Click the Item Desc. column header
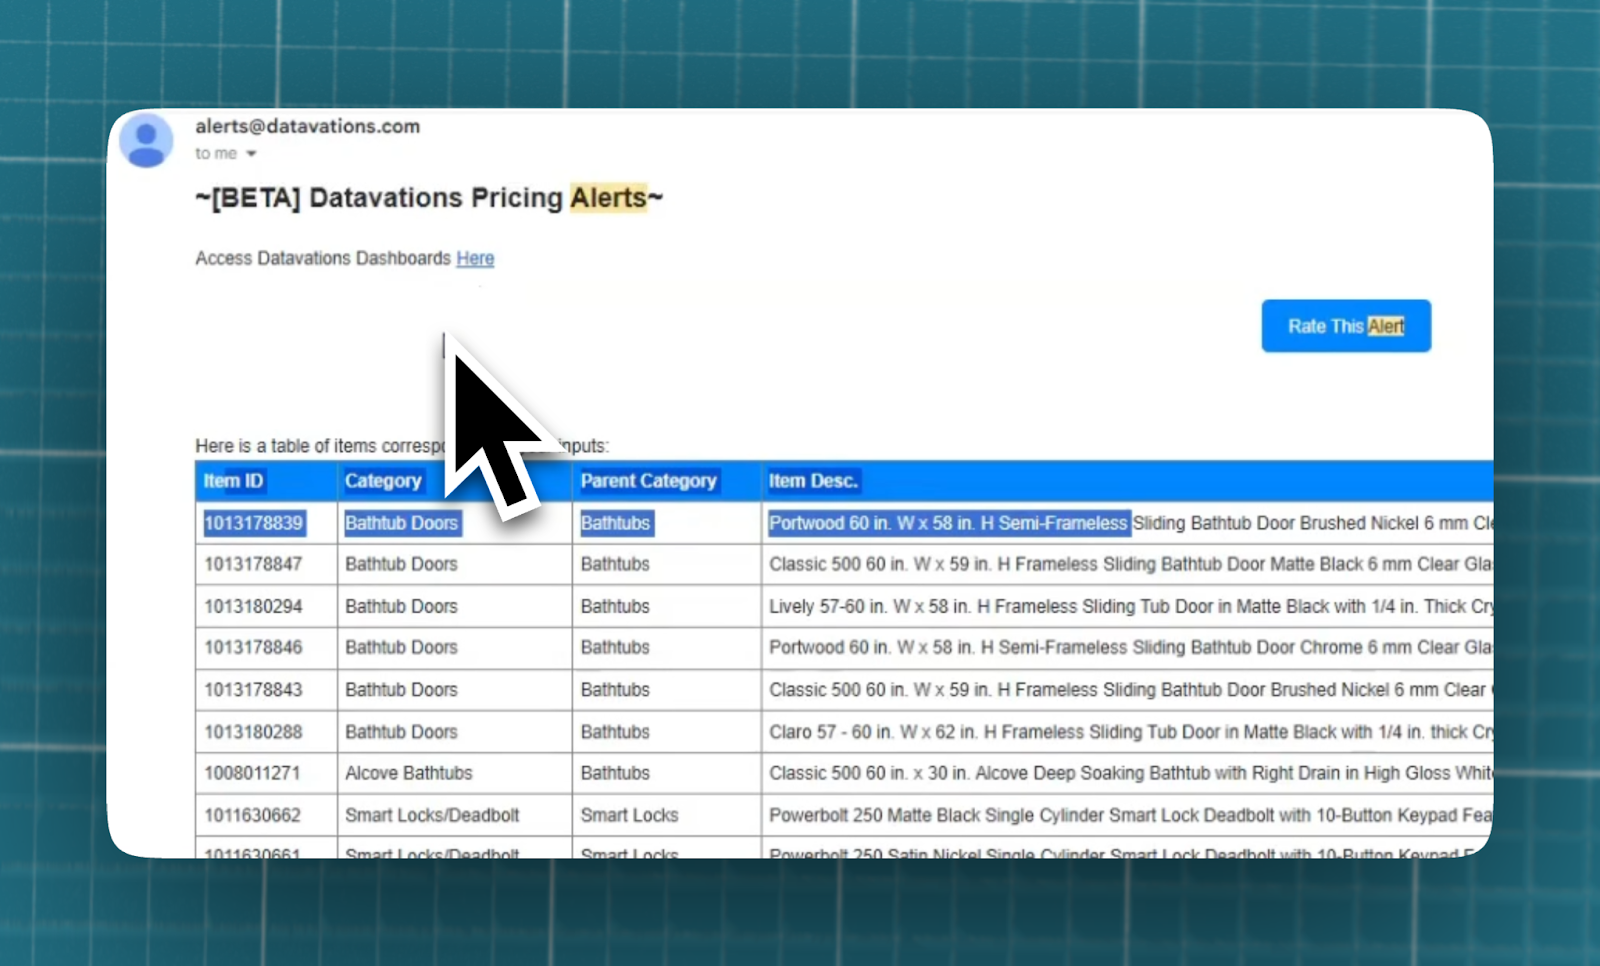Image resolution: width=1600 pixels, height=966 pixels. pos(813,481)
